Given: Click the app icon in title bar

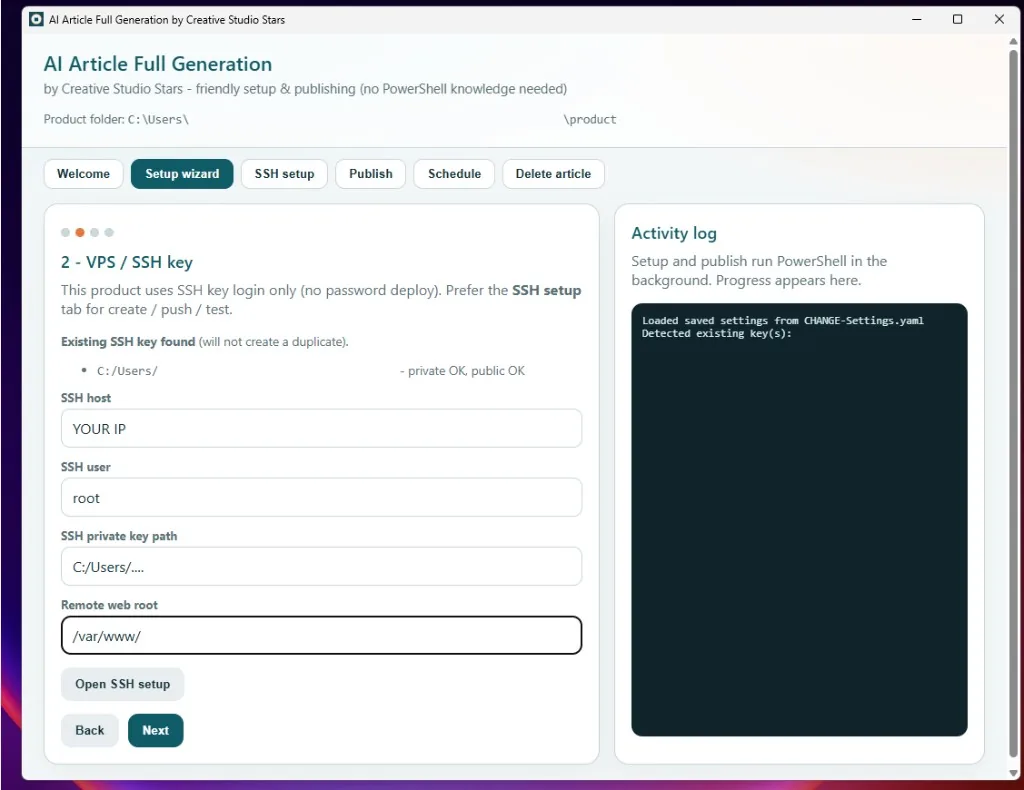Looking at the screenshot, I should (x=37, y=20).
